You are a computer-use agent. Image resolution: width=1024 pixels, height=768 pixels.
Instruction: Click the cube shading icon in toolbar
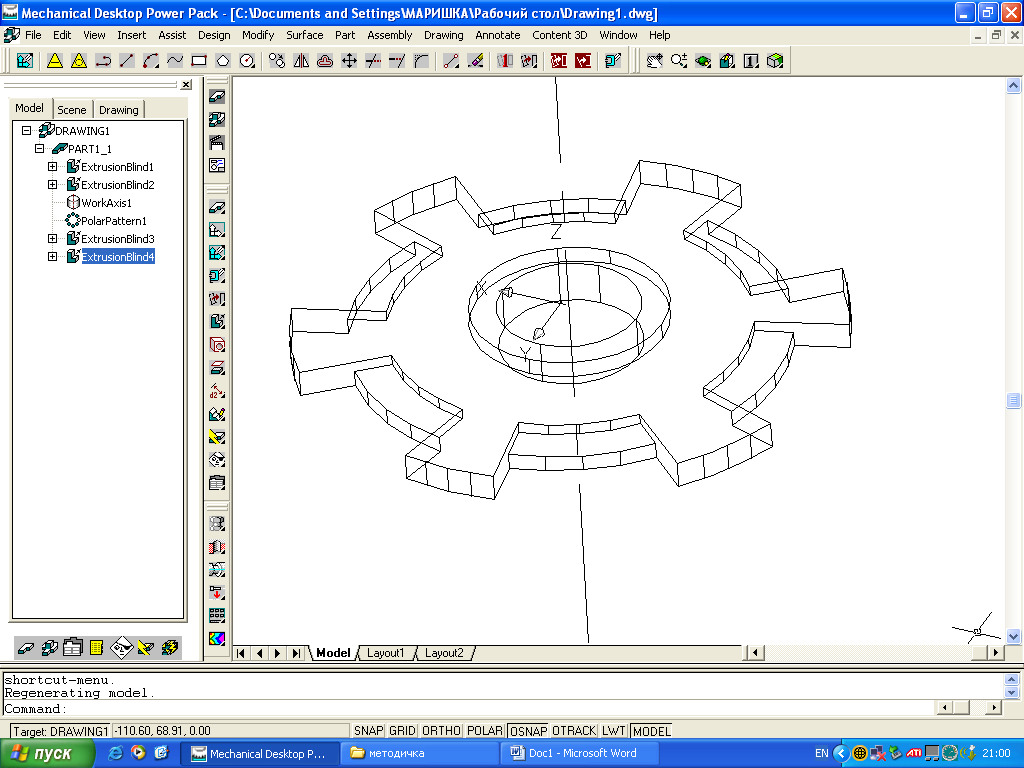[x=775, y=61]
